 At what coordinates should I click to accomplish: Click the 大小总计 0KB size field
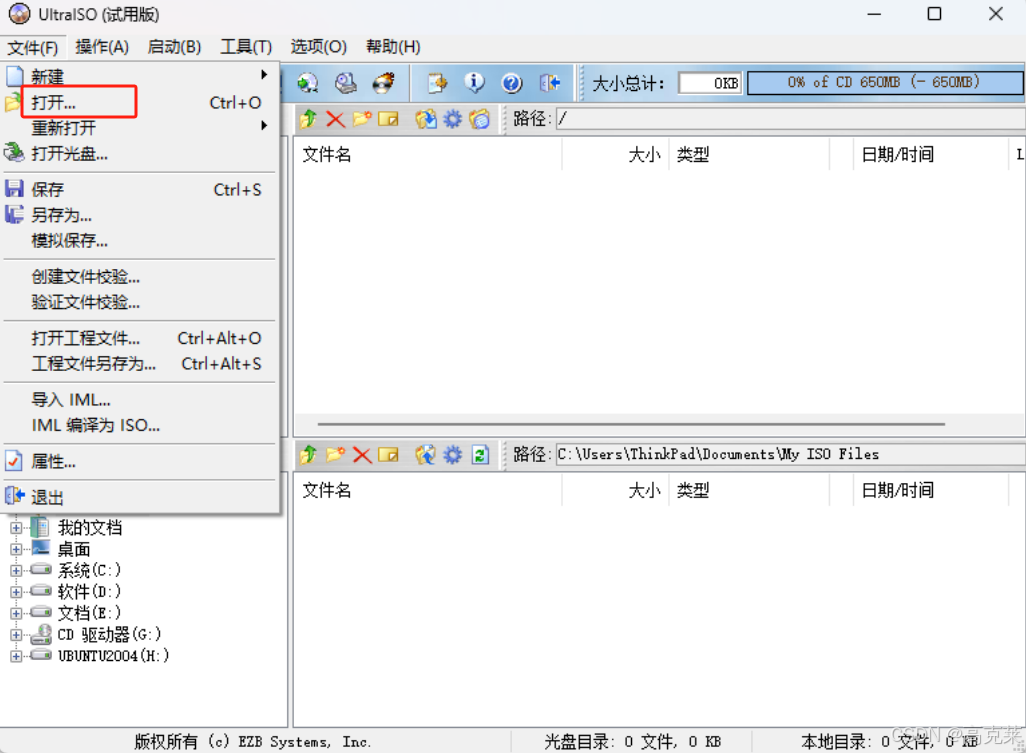(x=711, y=83)
